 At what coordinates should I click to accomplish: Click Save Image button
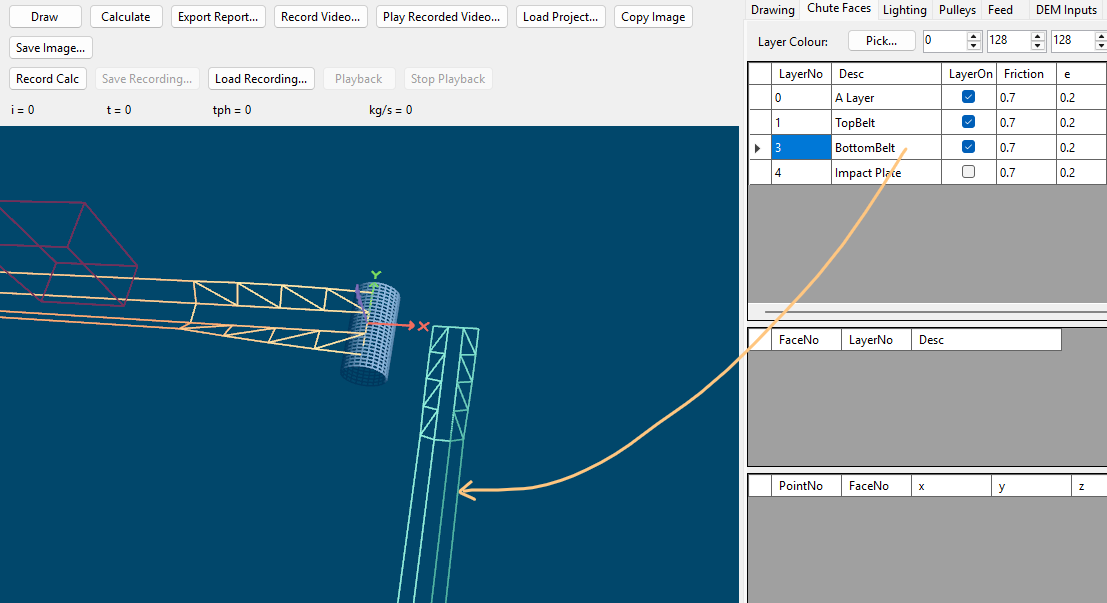click(x=51, y=48)
